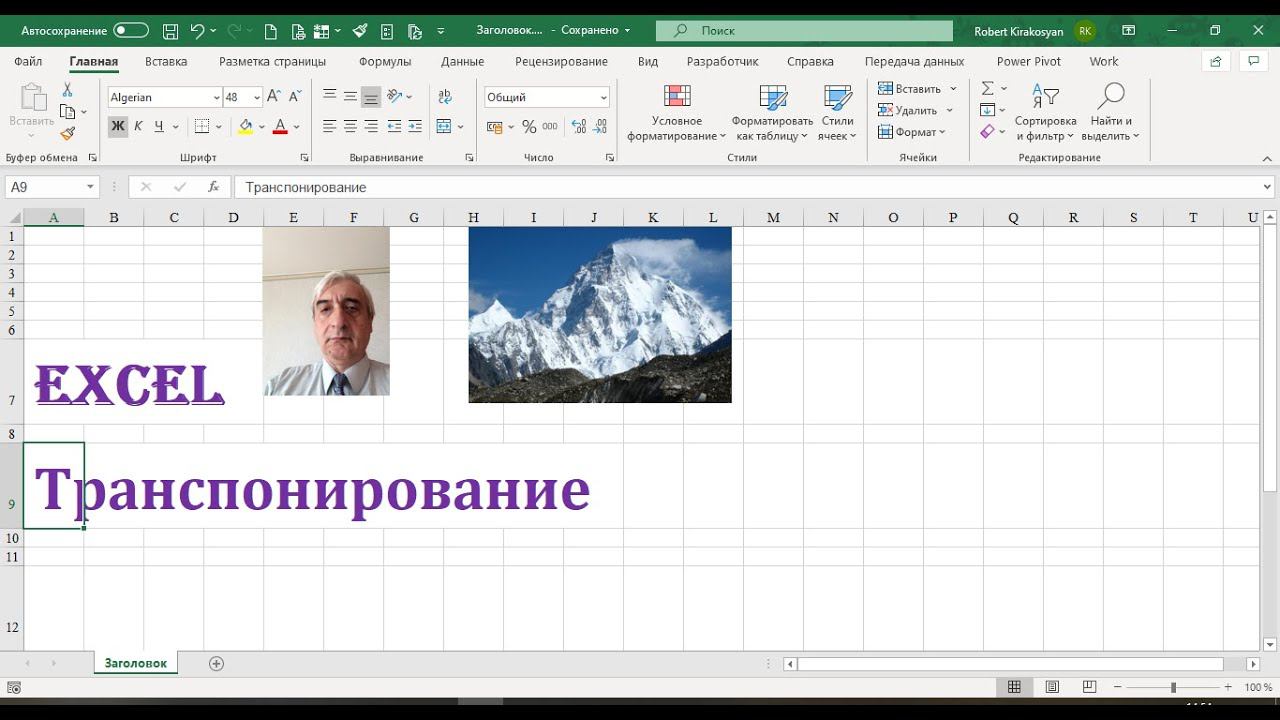Toggle bottom vertical alignment
This screenshot has height=720, width=1280.
pyautogui.click(x=371, y=97)
